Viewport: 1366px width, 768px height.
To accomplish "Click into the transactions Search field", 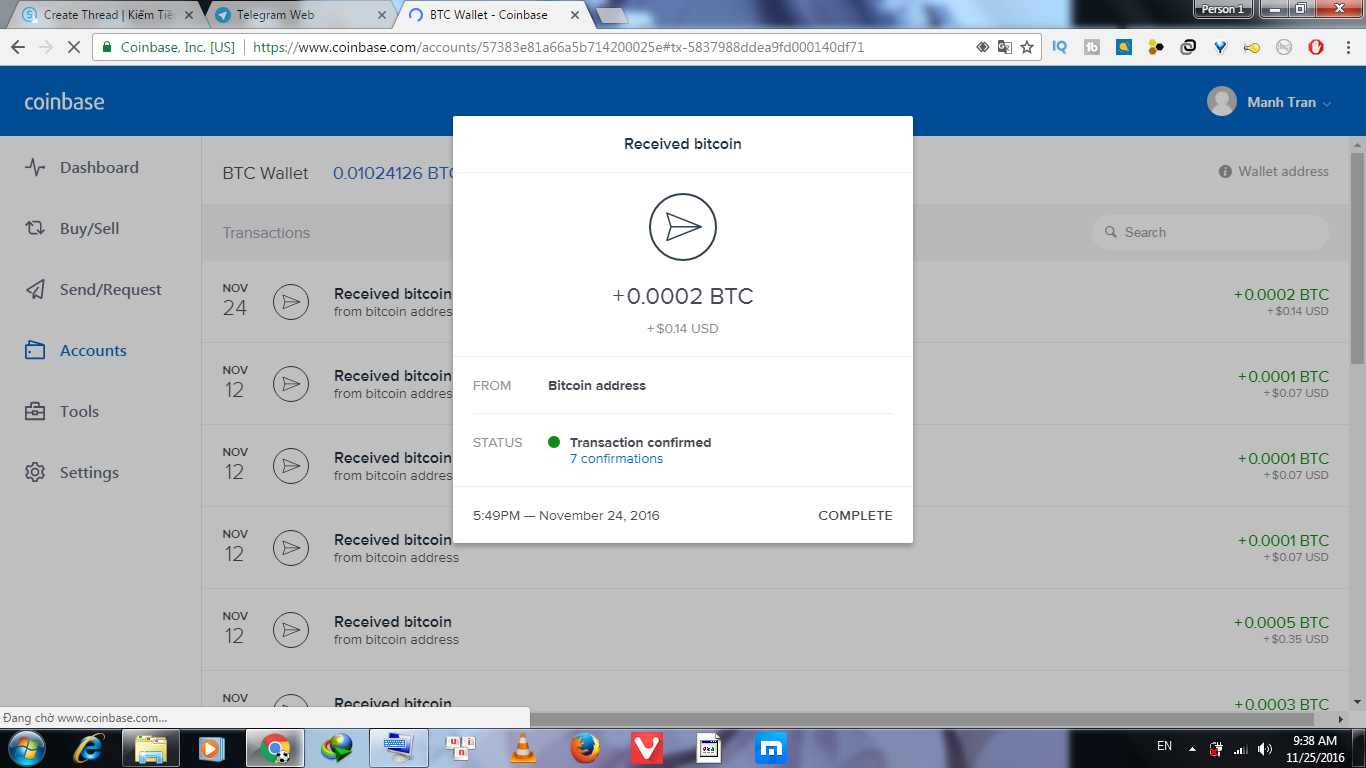I will coord(1210,233).
